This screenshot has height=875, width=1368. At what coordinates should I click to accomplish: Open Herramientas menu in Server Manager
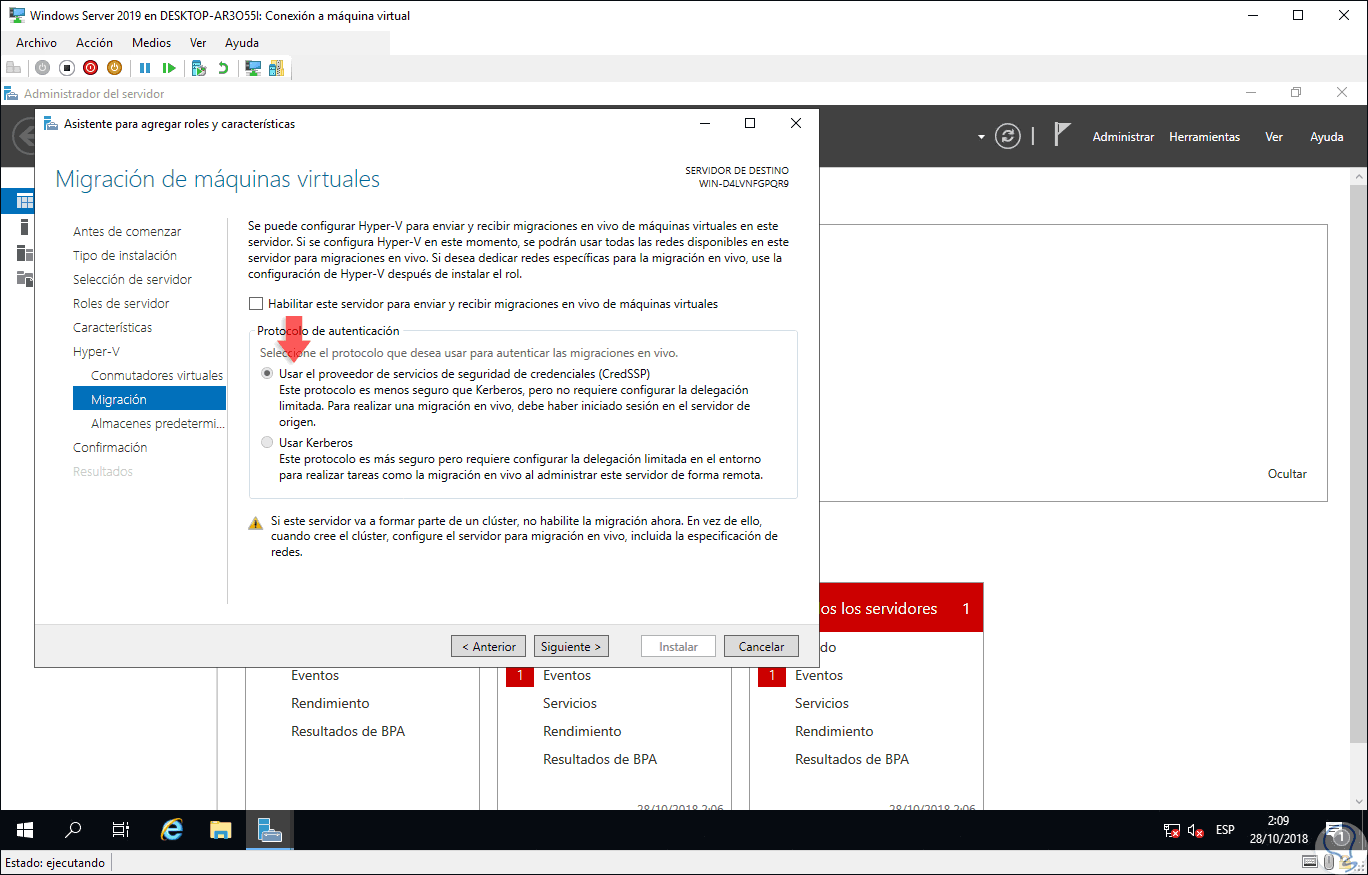pyautogui.click(x=1204, y=137)
